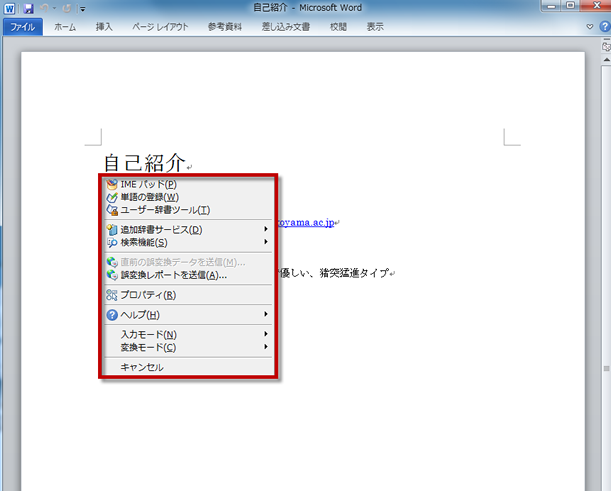
Task: Click the Word application icon in title bar
Action: (9, 8)
